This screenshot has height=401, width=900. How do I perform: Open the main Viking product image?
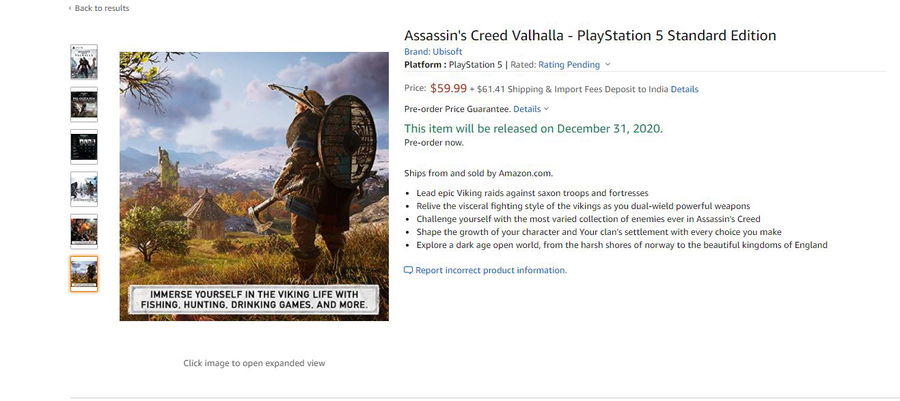(254, 186)
